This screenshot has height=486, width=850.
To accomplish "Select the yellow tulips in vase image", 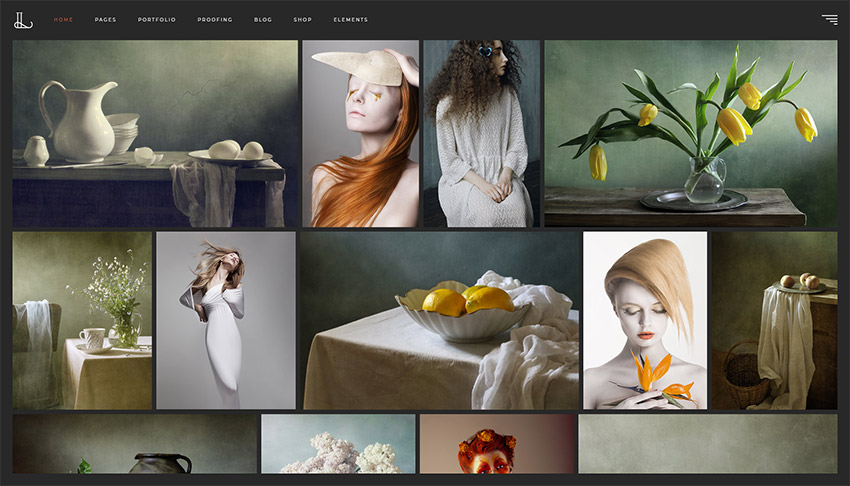I will tap(690, 133).
